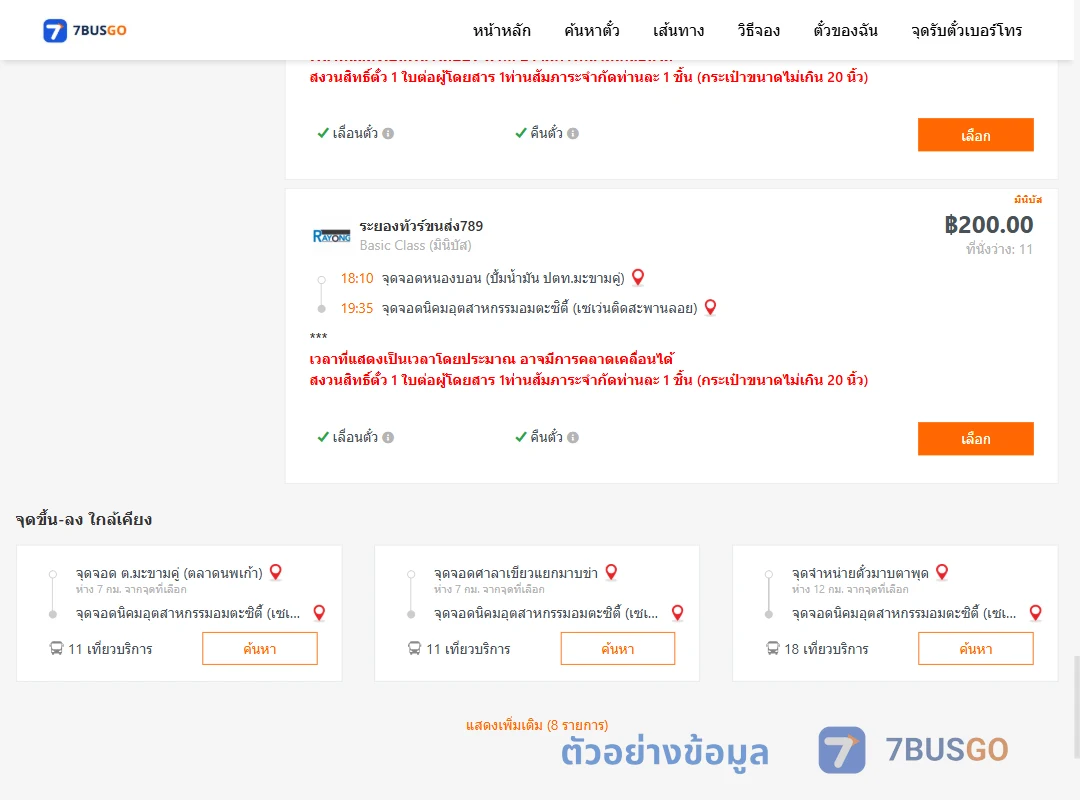Click เลือก button for ระยองทัวร์ขนส่ง789 ฿200.00 trip
Viewport: 1080px width, 800px height.
pos(975,438)
